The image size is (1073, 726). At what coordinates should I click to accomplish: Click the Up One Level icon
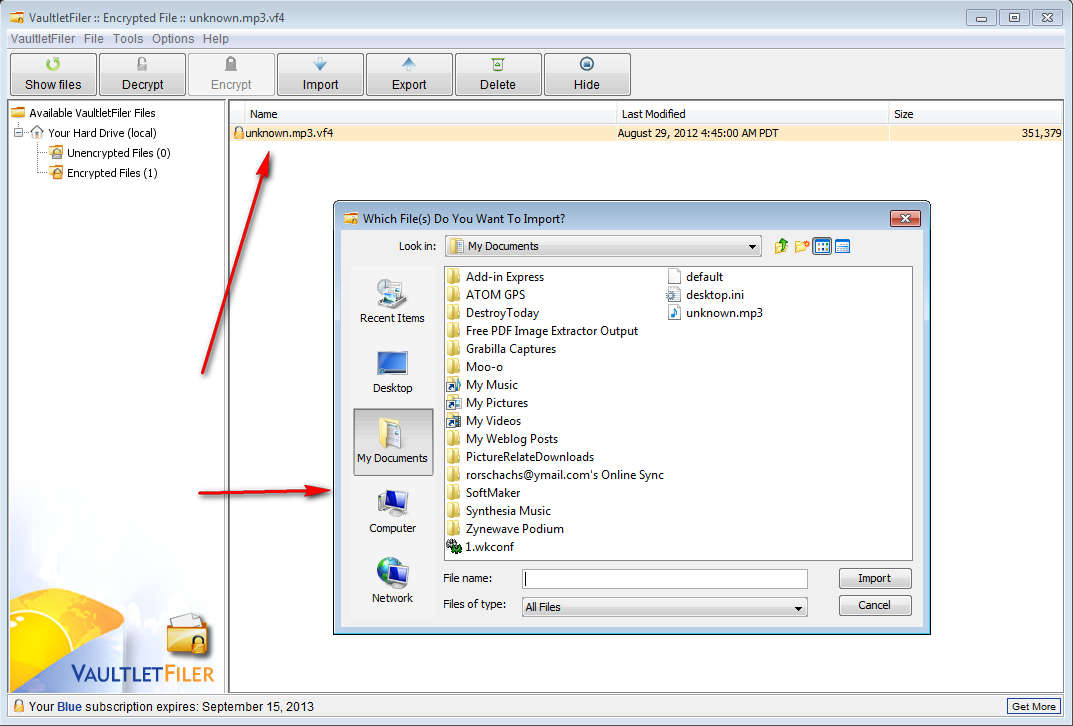pos(781,246)
